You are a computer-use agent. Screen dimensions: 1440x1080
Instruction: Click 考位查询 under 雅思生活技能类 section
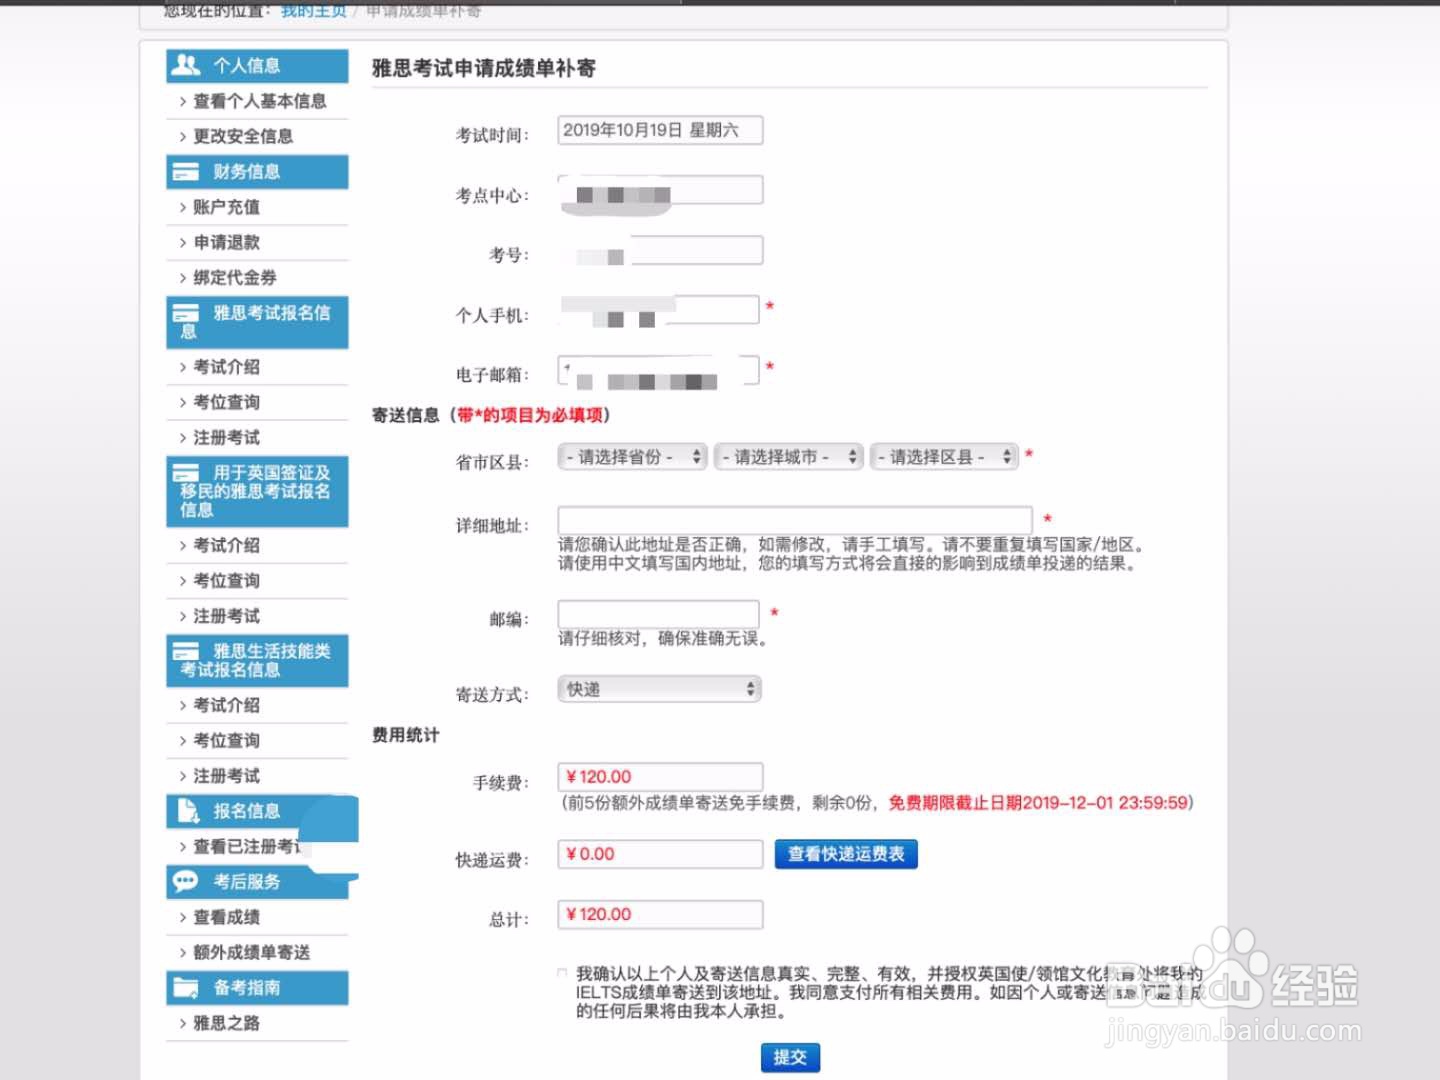point(226,740)
